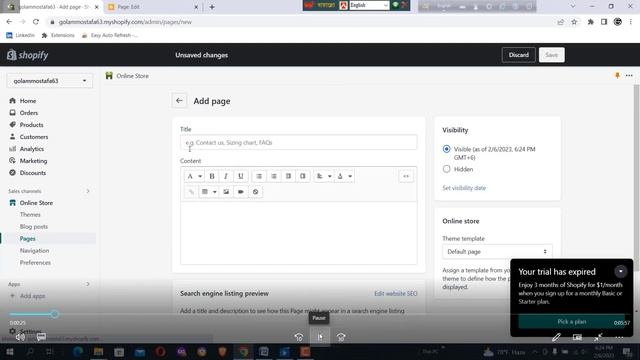Insert a bulleted list in the editor

point(259,176)
